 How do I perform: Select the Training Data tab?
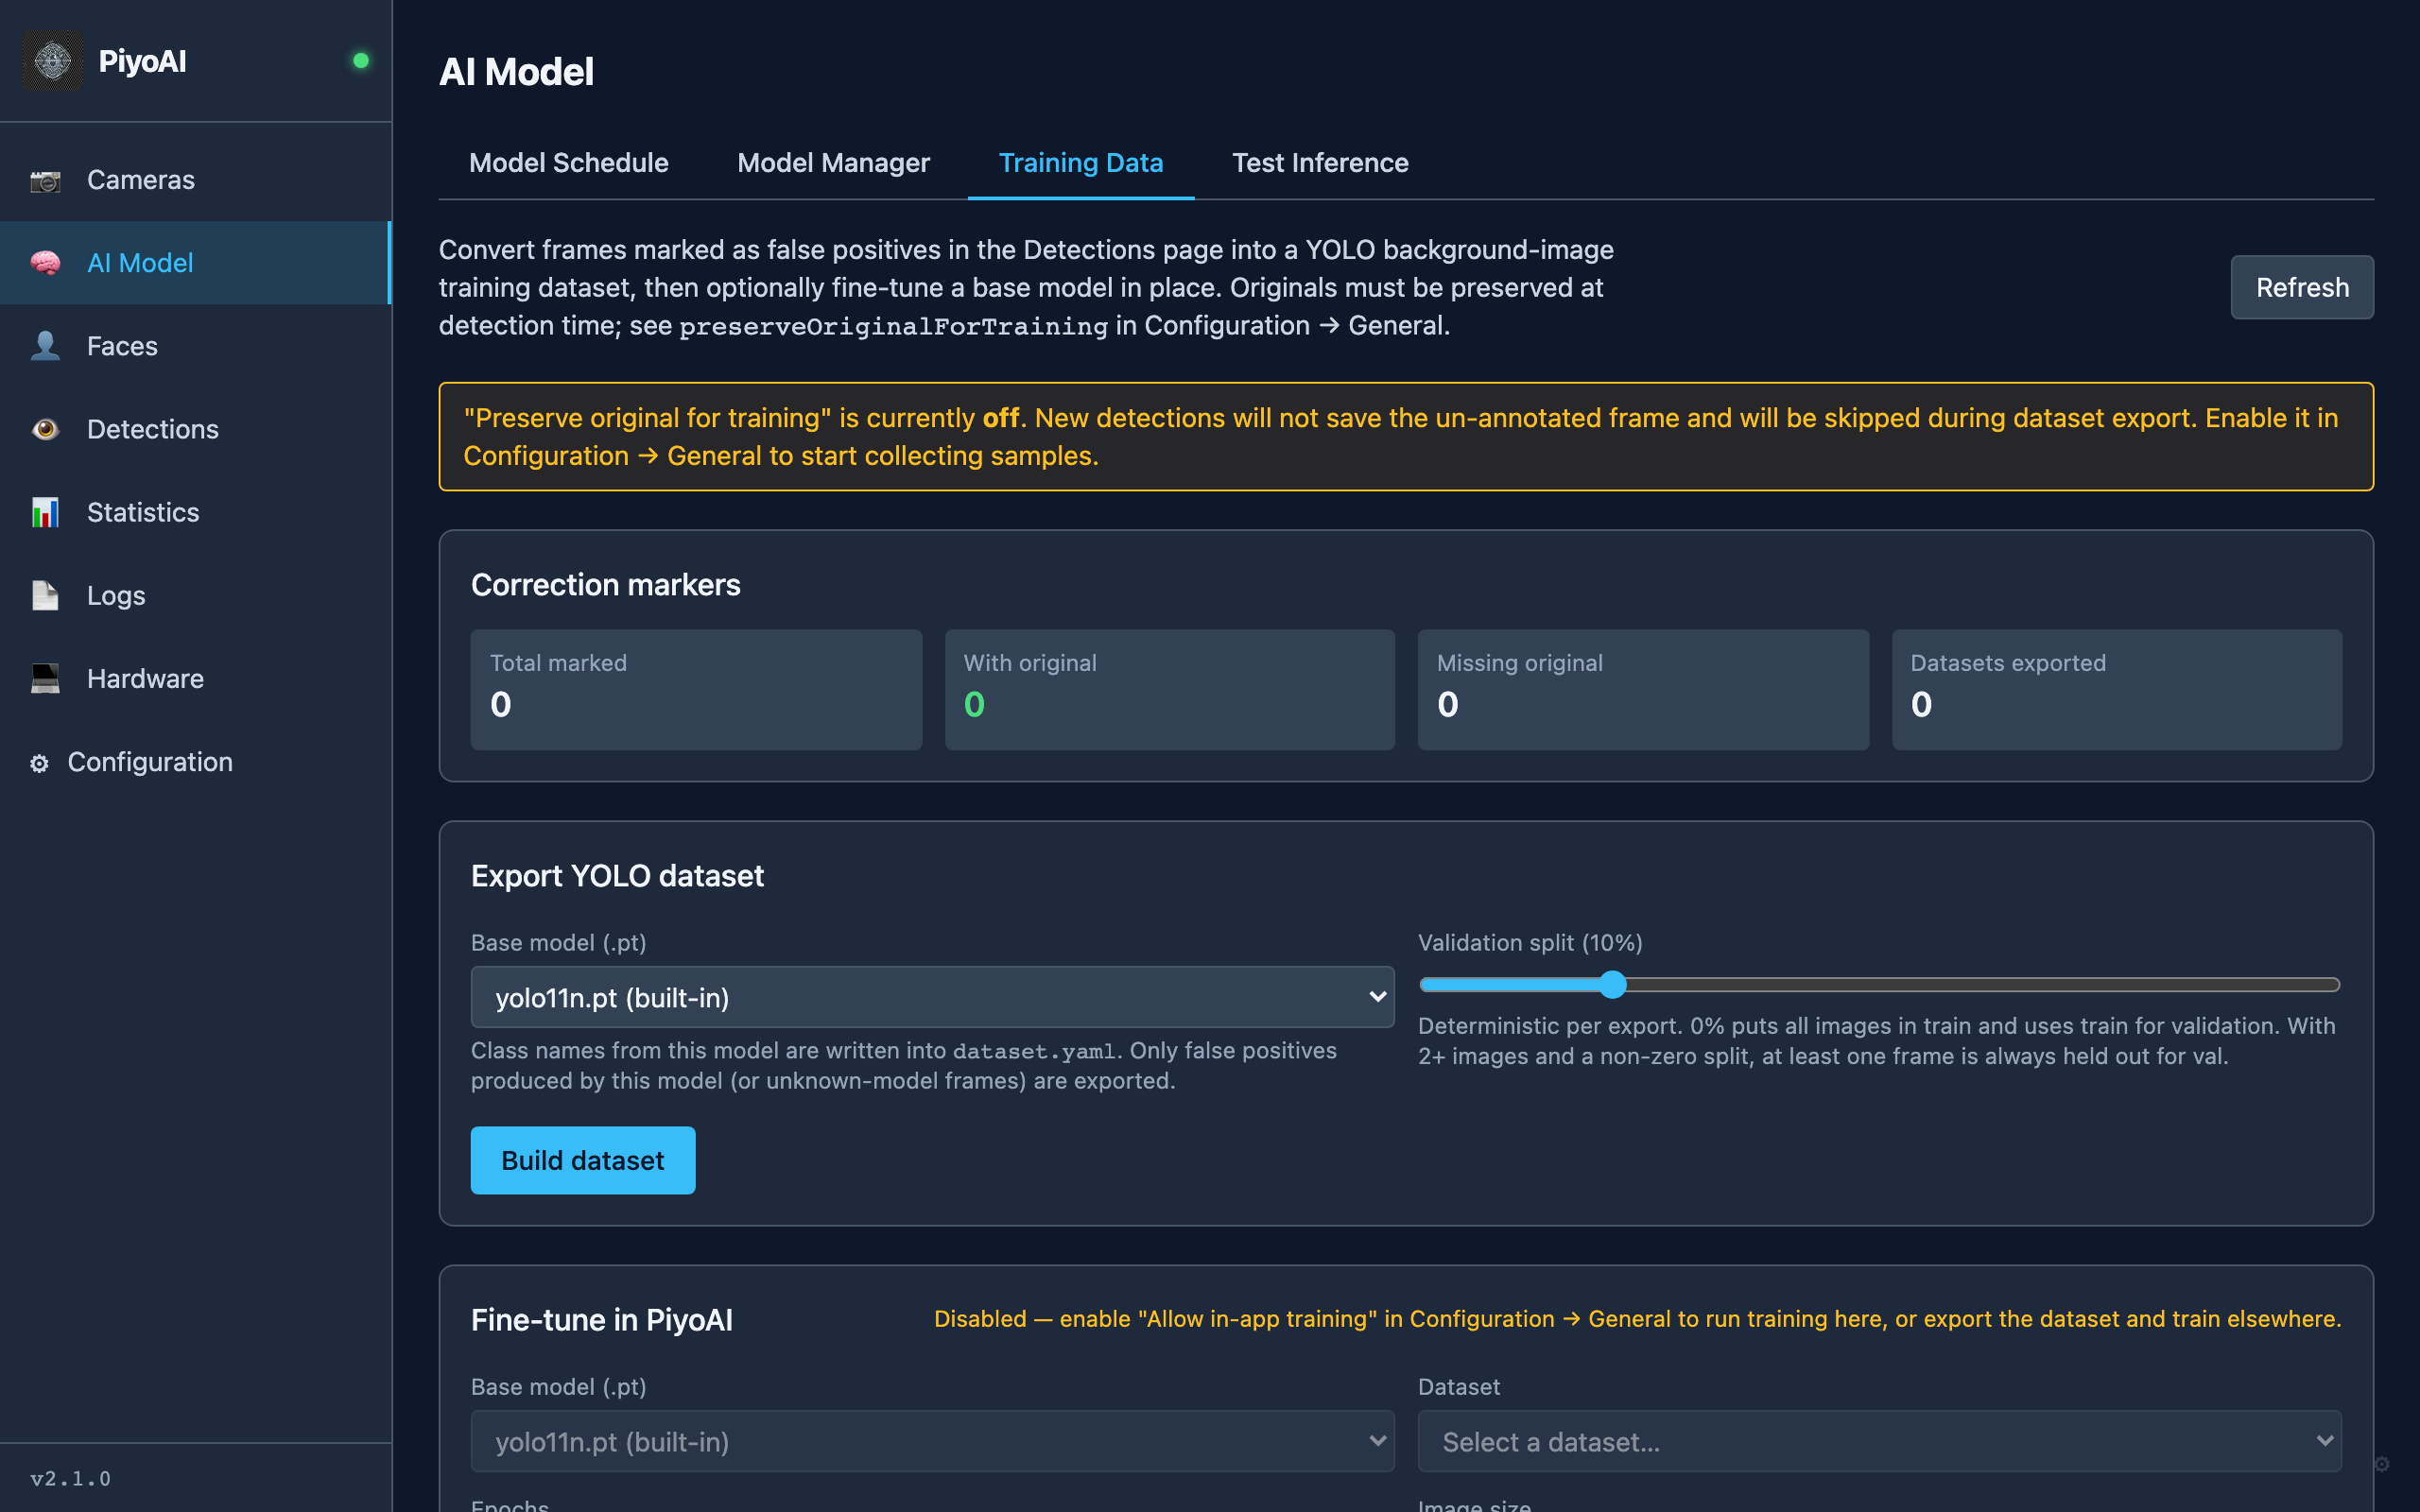(x=1081, y=163)
